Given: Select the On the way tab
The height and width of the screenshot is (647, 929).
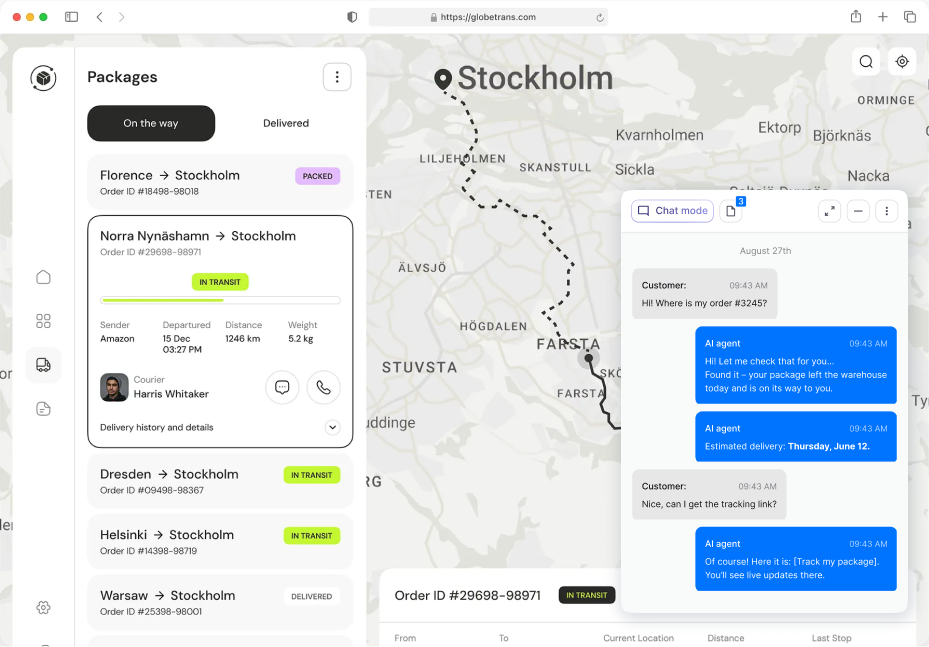Looking at the screenshot, I should 151,123.
